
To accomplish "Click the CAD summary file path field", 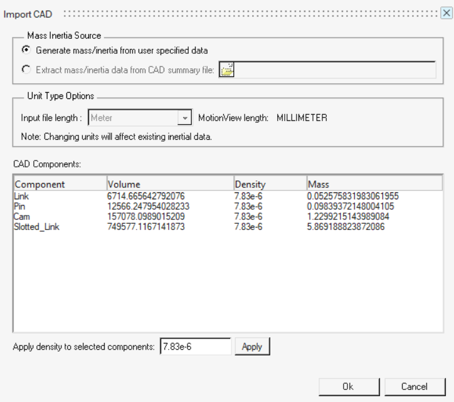I will pos(335,70).
